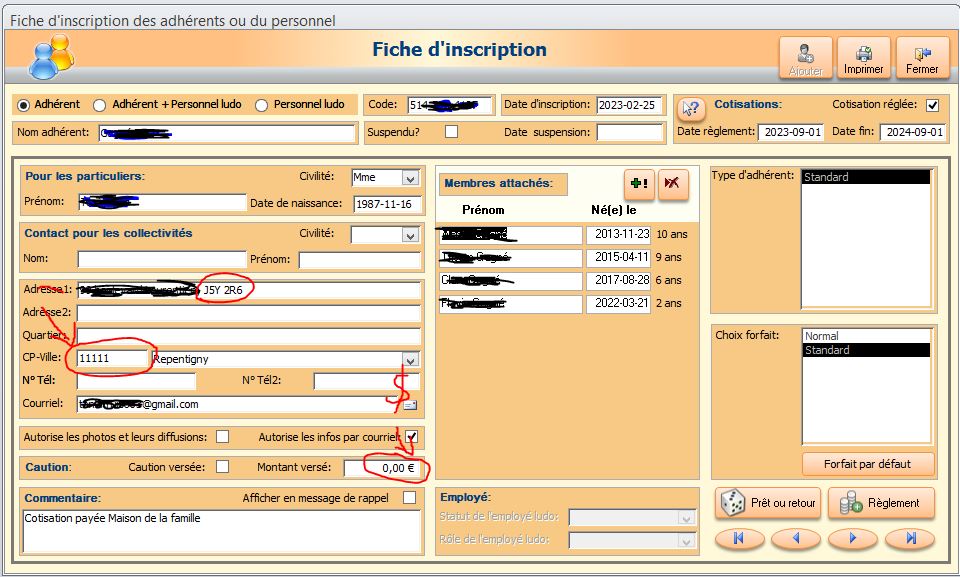Click the Imprimer printer button
960x577 pixels.
tap(863, 59)
